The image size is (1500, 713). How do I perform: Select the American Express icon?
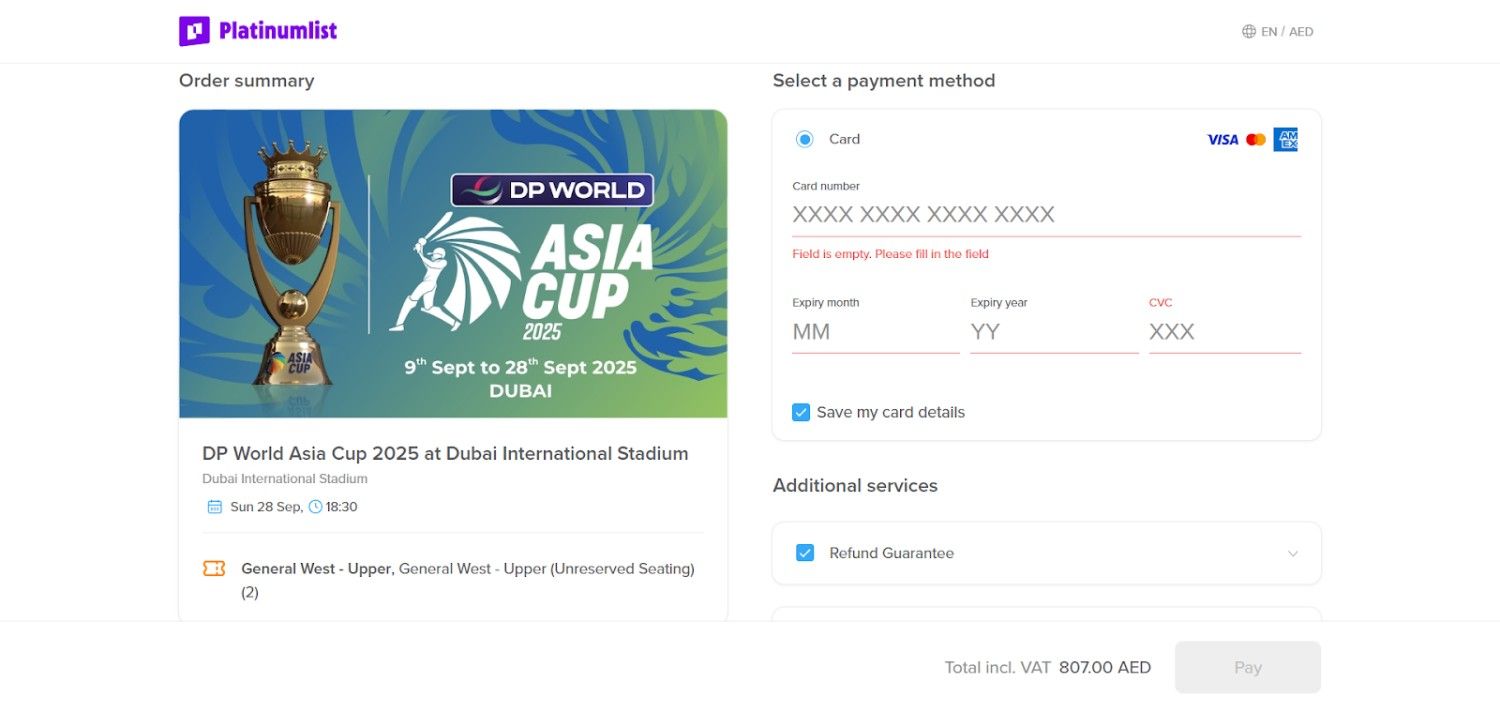(x=1286, y=139)
